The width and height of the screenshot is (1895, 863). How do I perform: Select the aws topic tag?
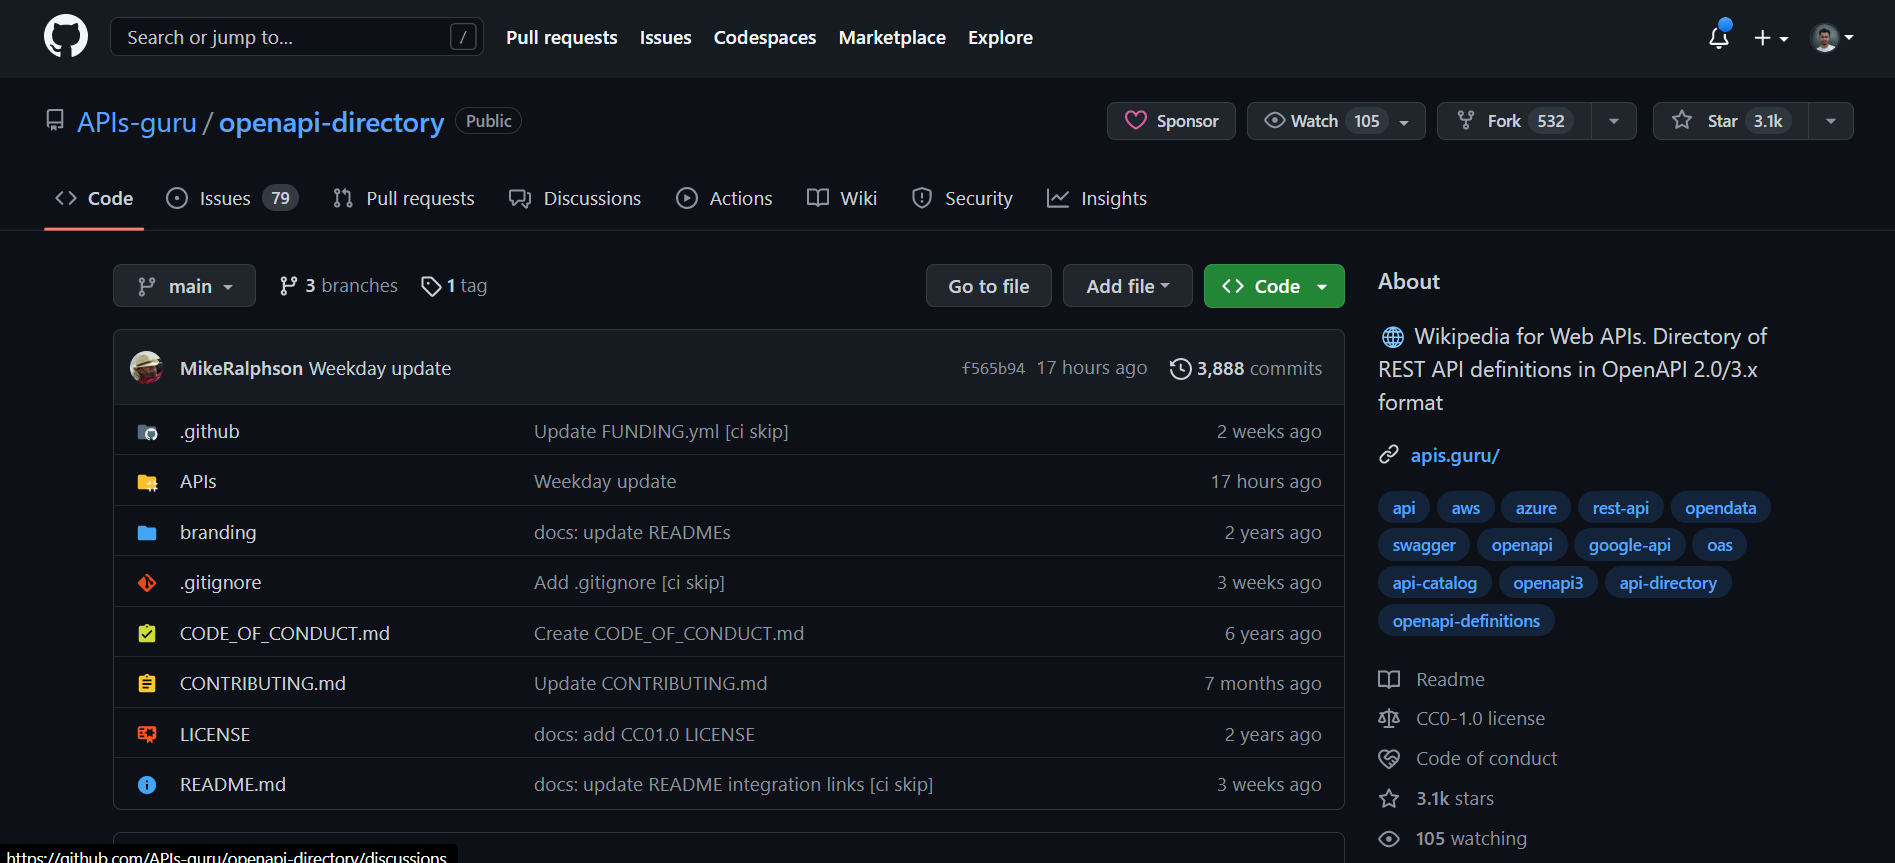[1466, 508]
